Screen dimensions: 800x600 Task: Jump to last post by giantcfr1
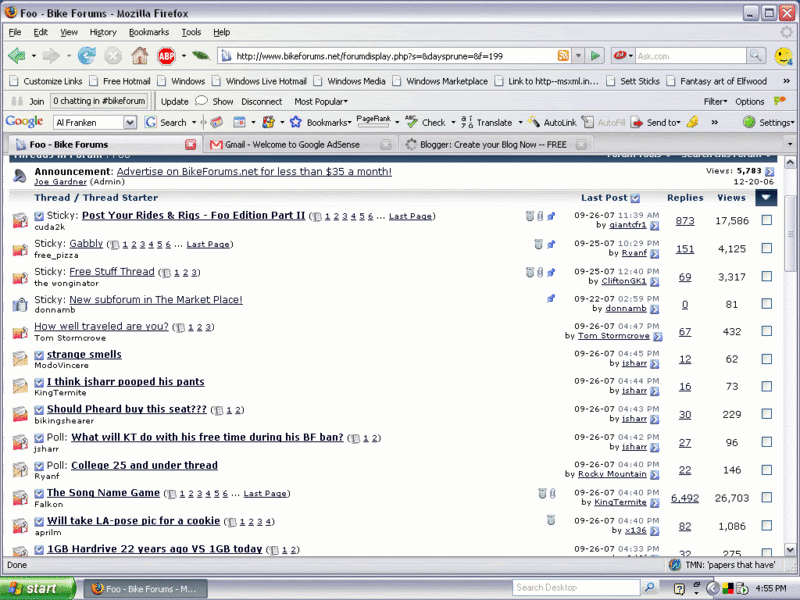pyautogui.click(x=655, y=226)
